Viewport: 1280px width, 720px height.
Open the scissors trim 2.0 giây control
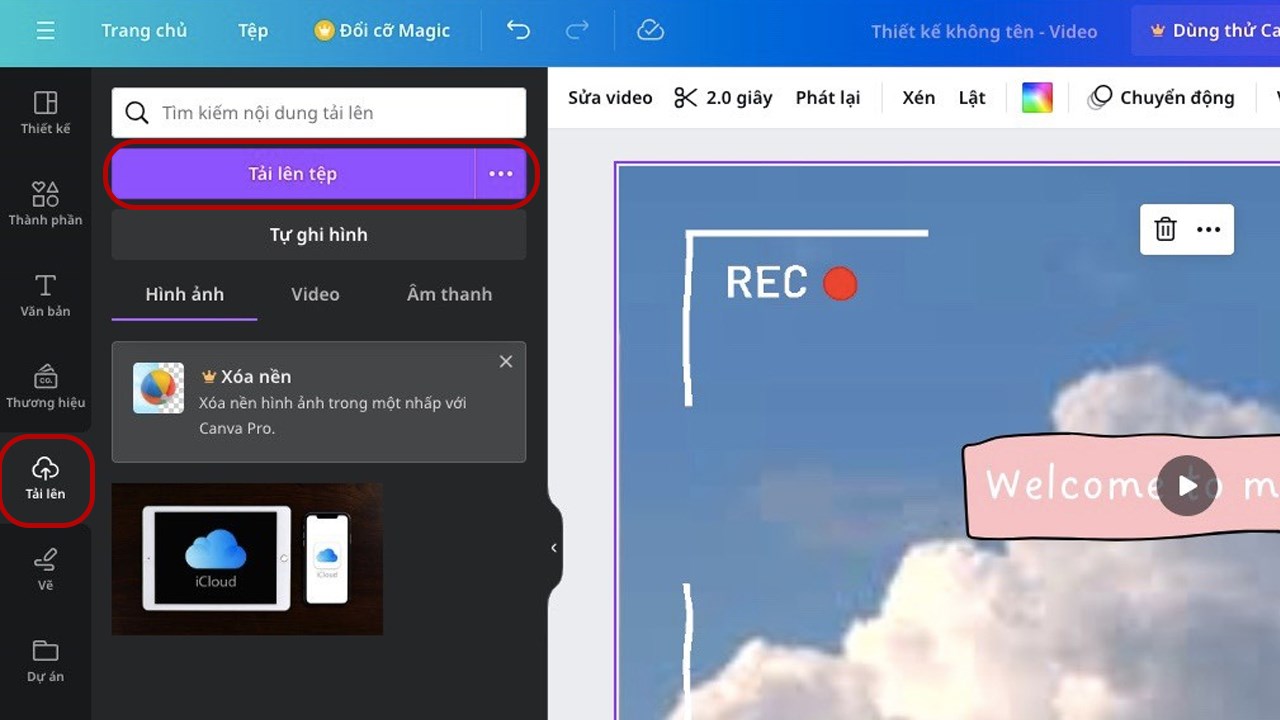(723, 98)
